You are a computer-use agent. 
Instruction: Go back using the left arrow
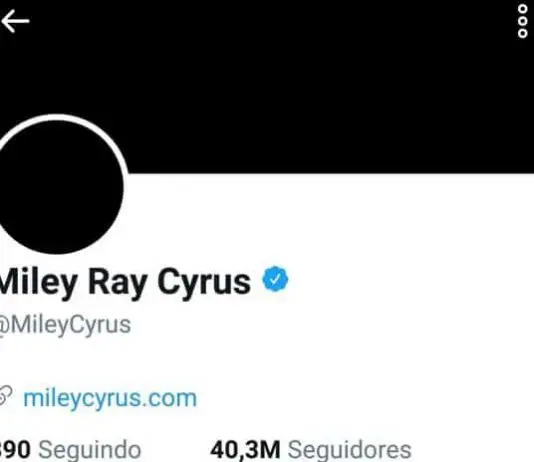(15, 21)
